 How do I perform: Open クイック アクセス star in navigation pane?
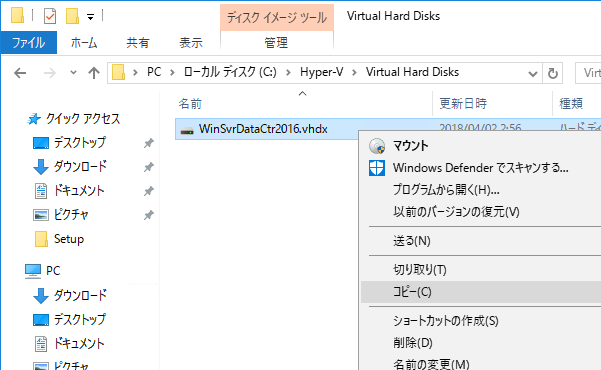point(34,119)
